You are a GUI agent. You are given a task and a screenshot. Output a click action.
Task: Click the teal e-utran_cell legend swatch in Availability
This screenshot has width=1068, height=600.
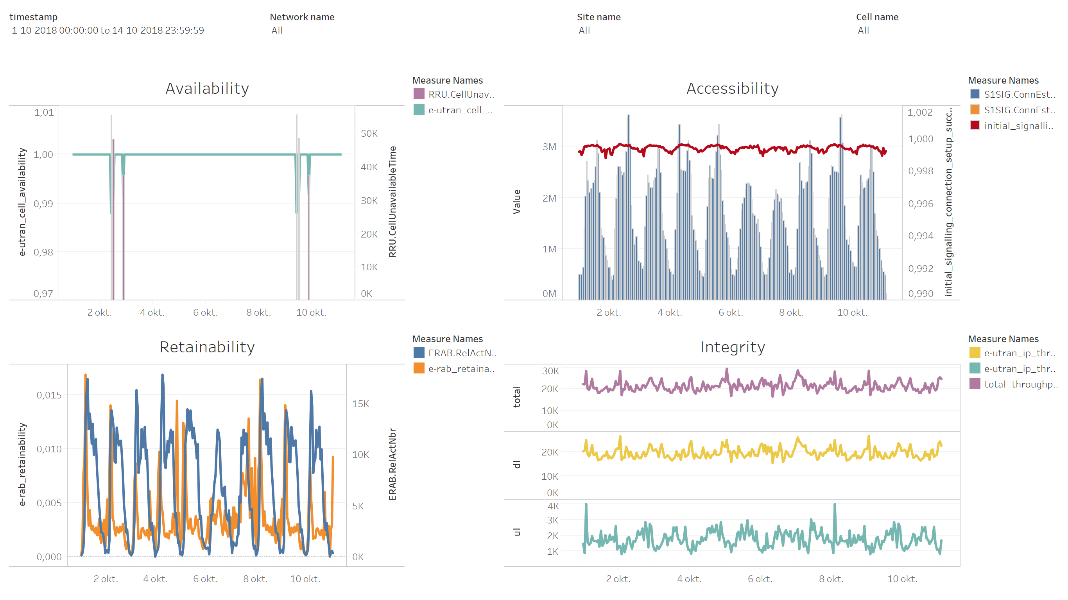419,110
